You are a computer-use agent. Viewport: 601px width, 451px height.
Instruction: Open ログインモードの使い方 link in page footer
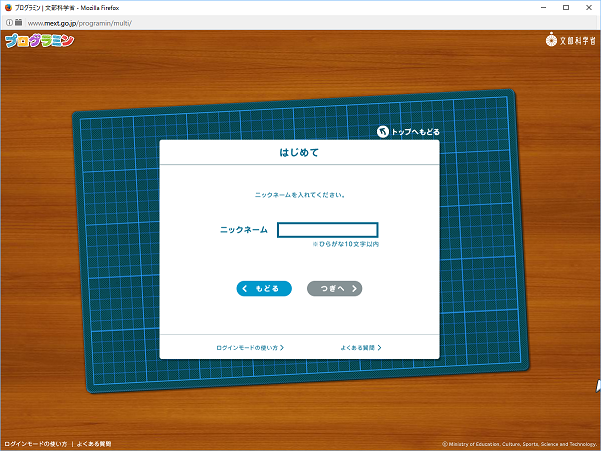coord(36,444)
